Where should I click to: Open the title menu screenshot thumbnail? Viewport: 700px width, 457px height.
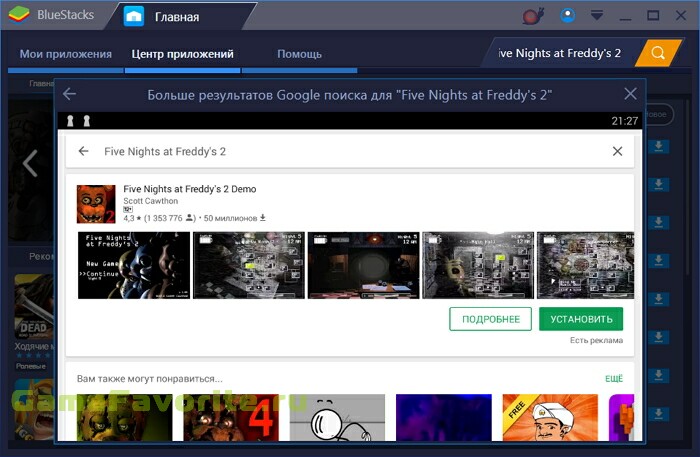click(133, 265)
